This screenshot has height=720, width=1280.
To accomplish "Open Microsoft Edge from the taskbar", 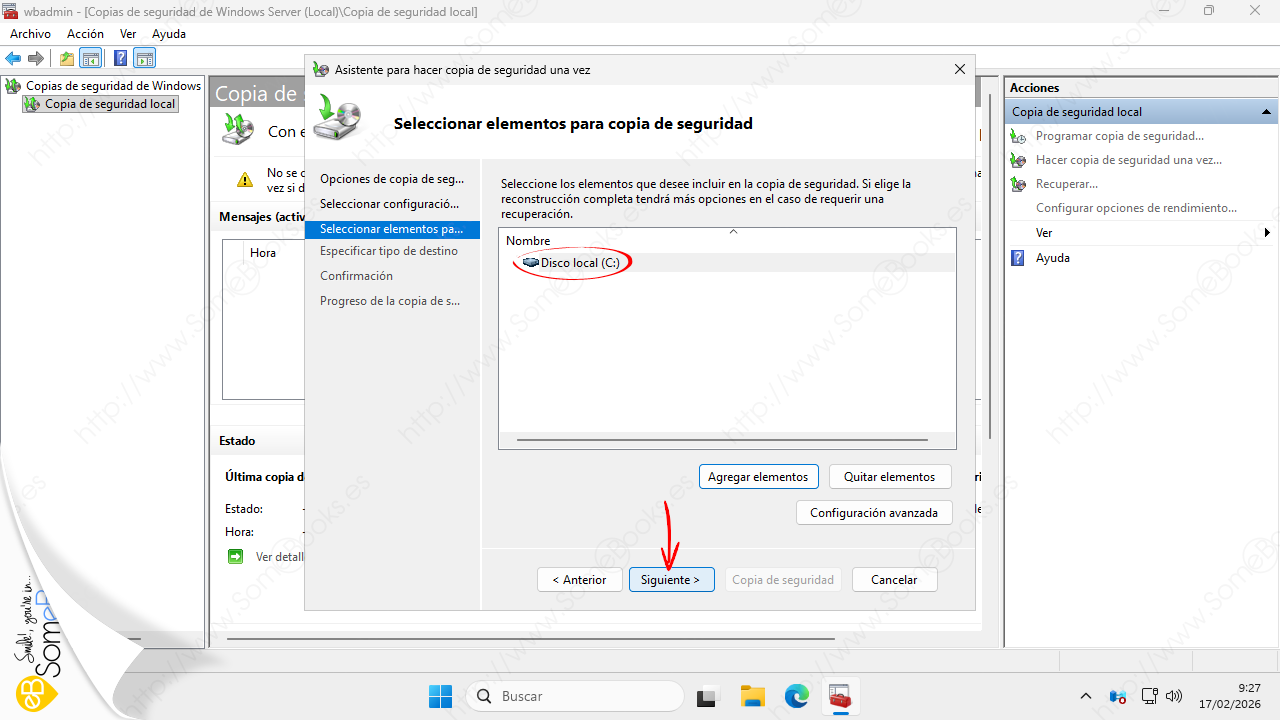I will 796,696.
